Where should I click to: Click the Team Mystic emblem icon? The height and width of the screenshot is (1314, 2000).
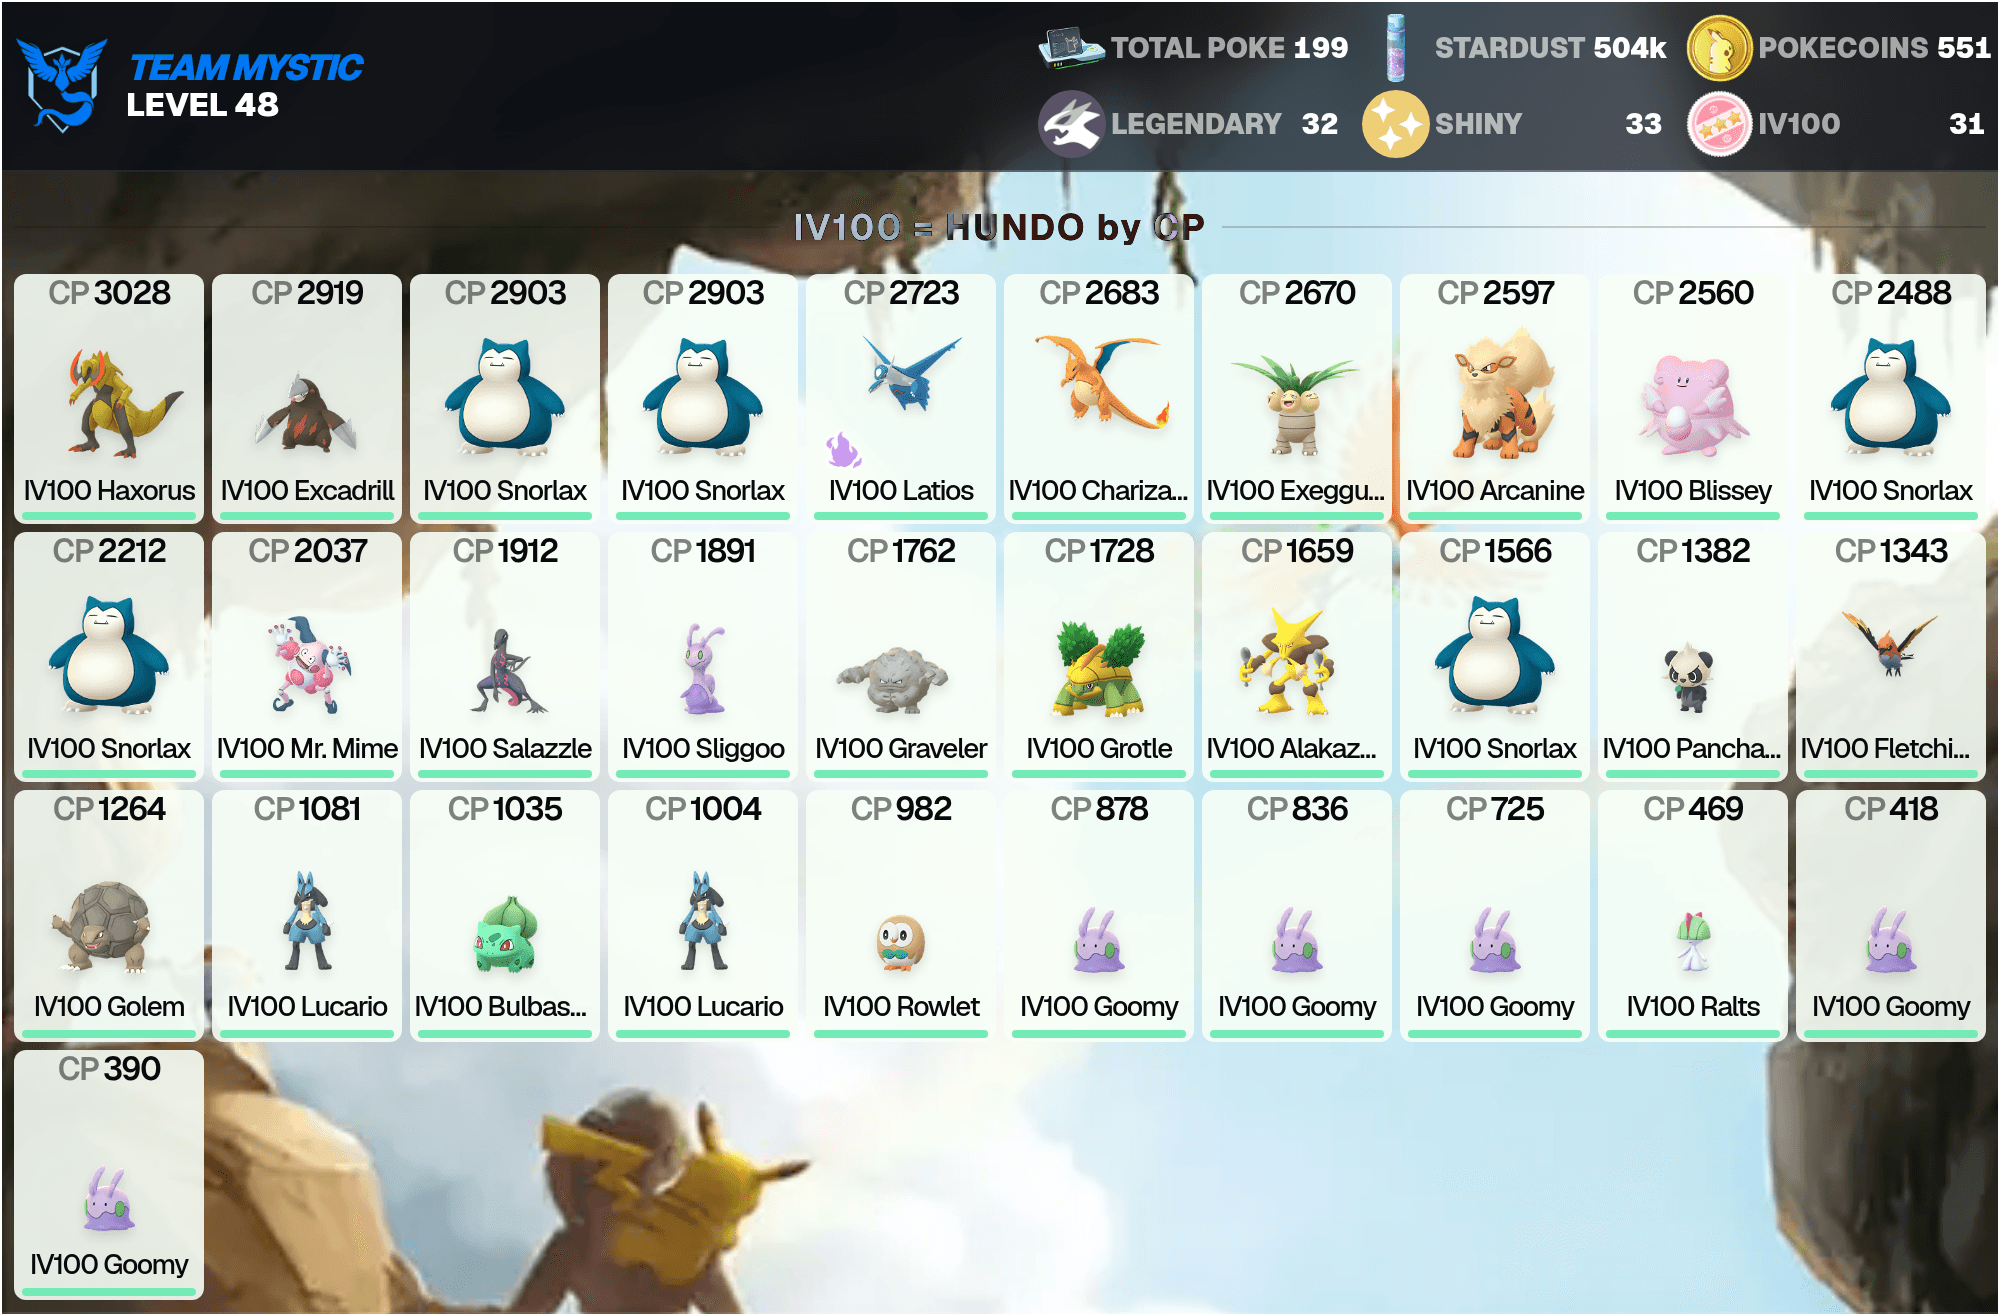pos(62,84)
